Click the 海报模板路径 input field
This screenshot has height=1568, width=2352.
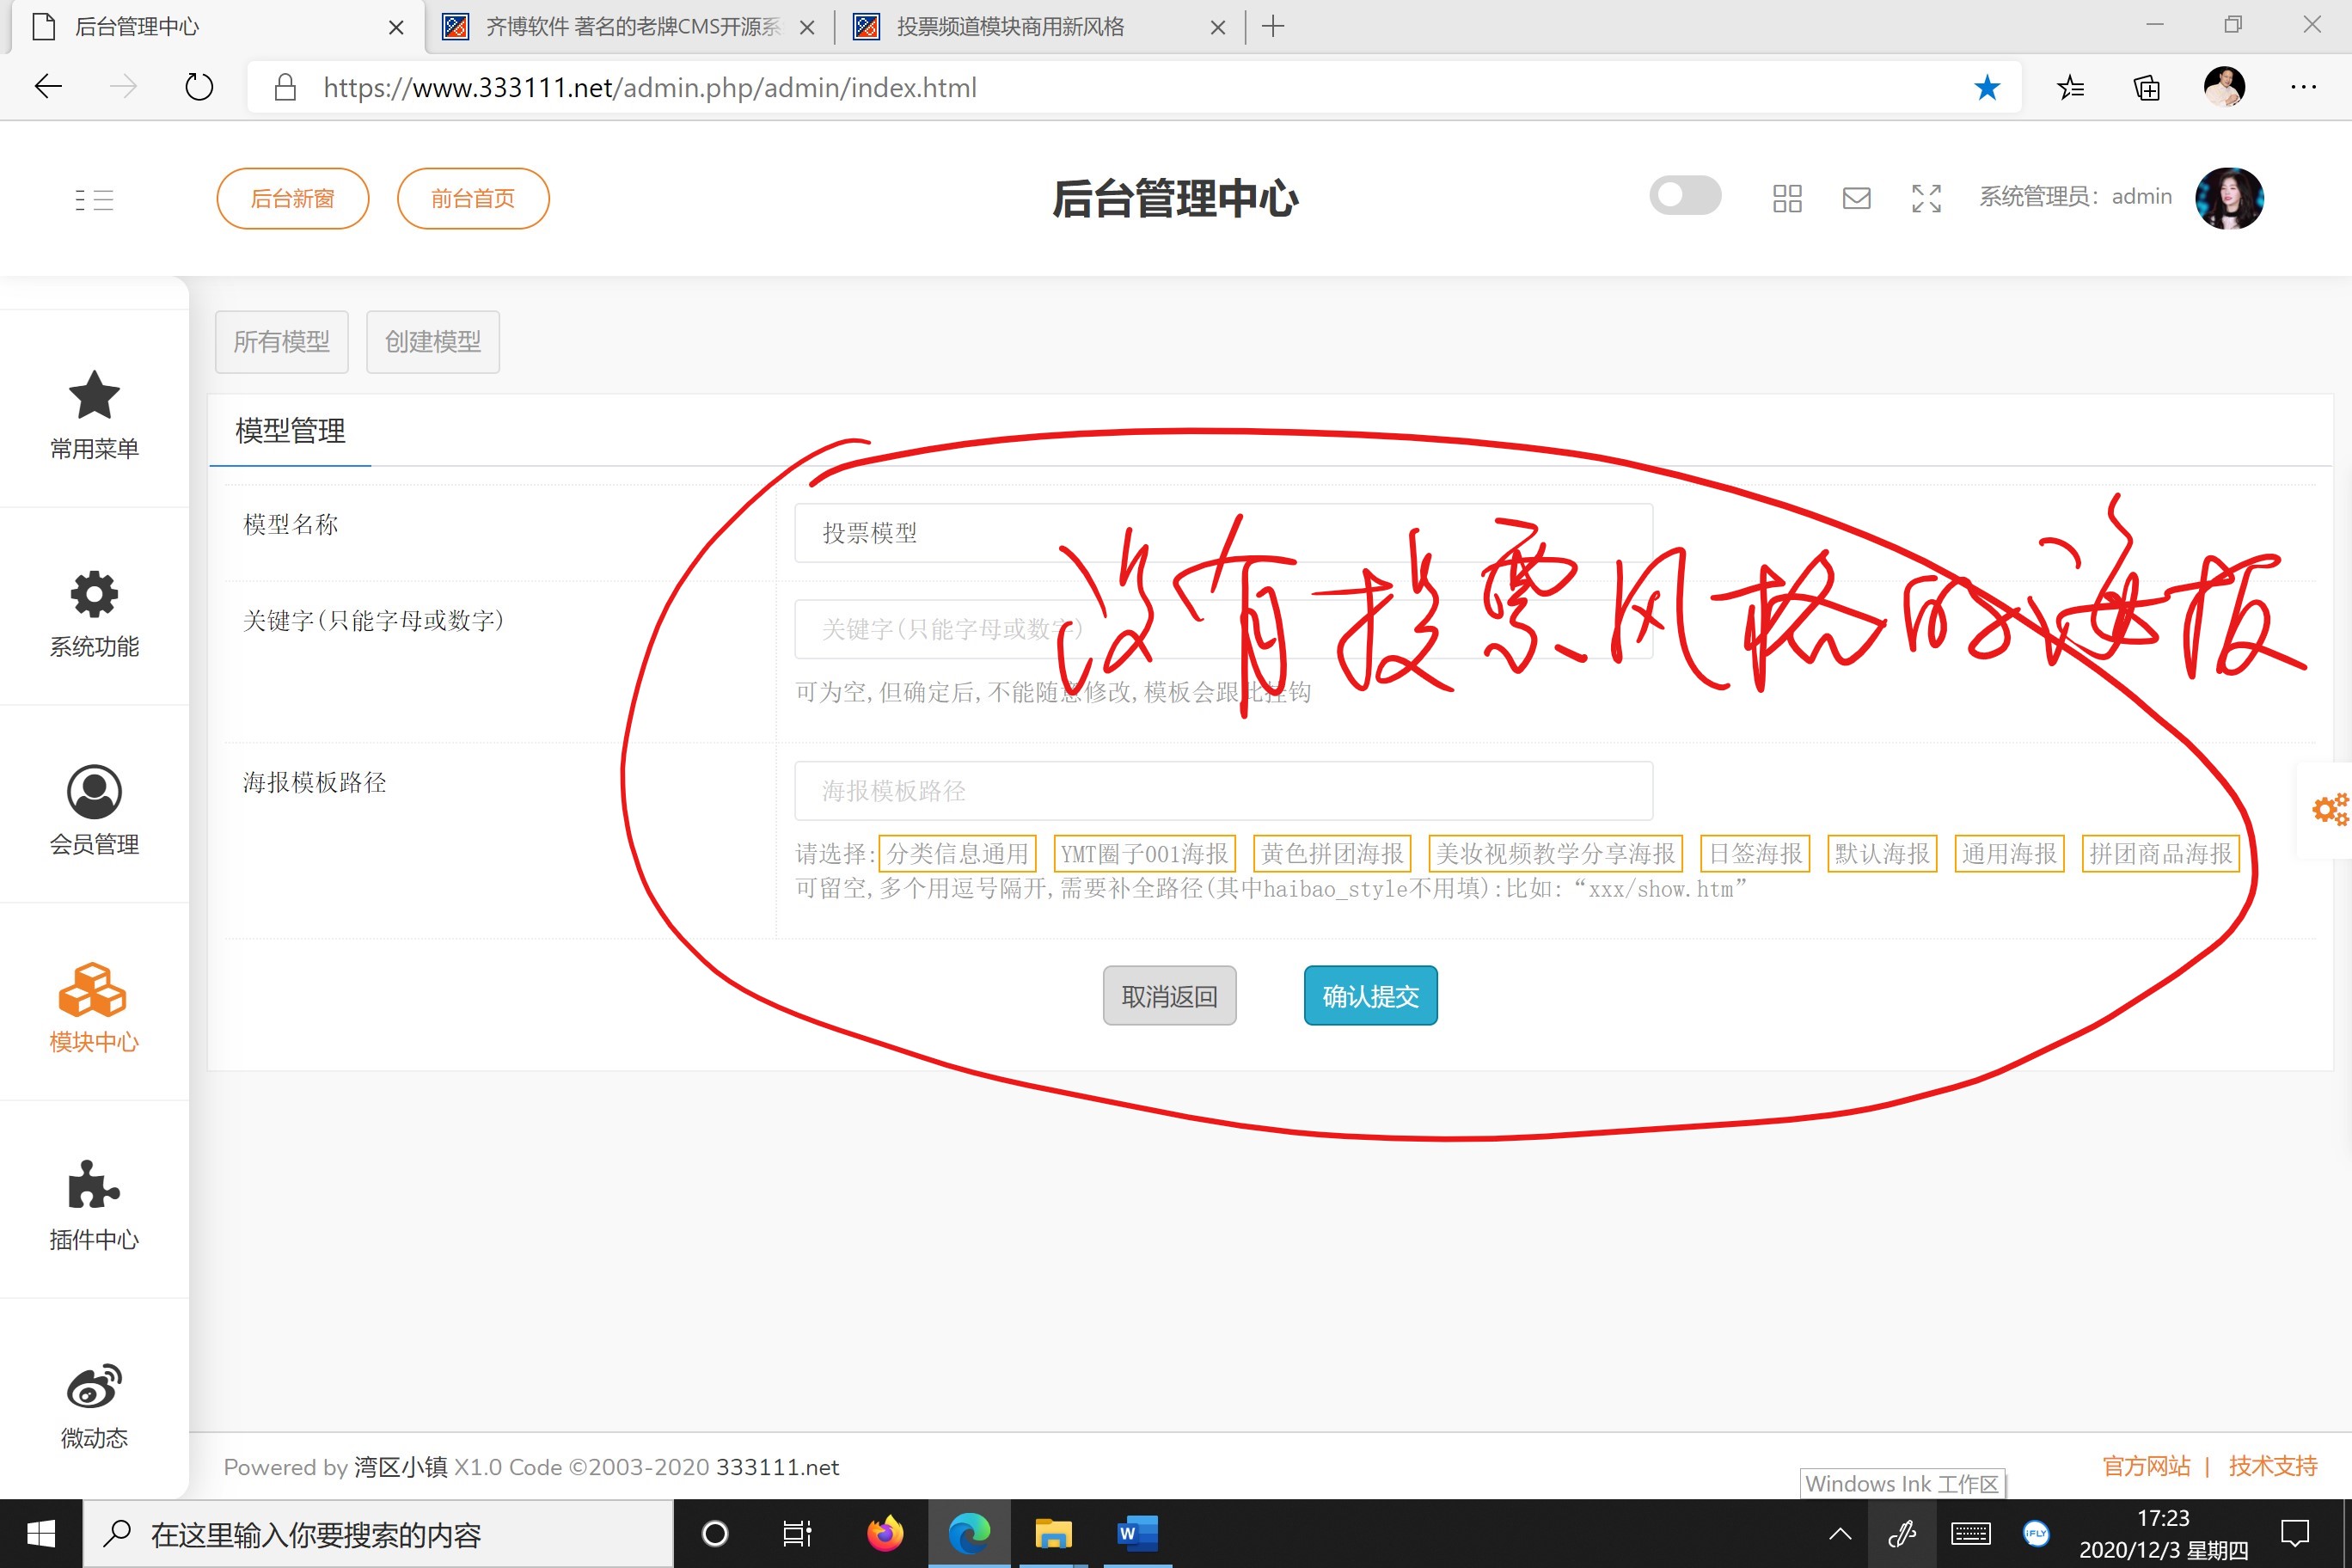click(x=1223, y=791)
